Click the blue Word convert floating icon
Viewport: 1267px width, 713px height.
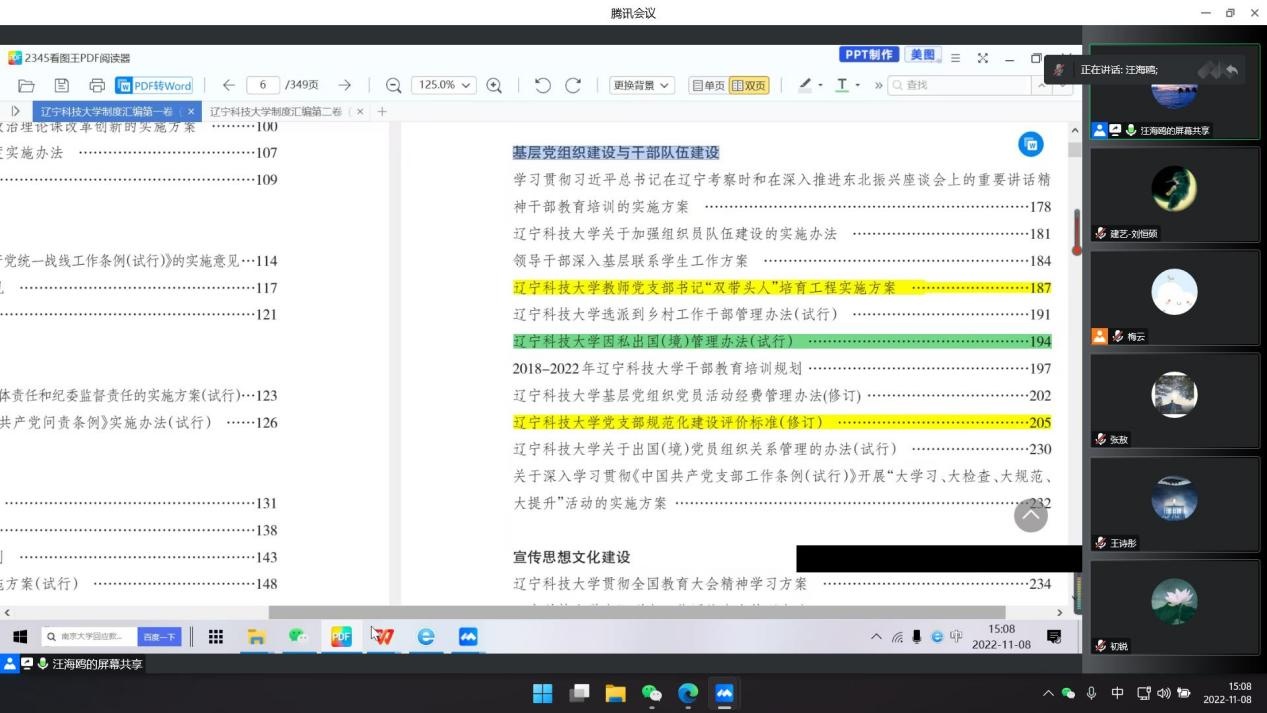coord(1030,145)
